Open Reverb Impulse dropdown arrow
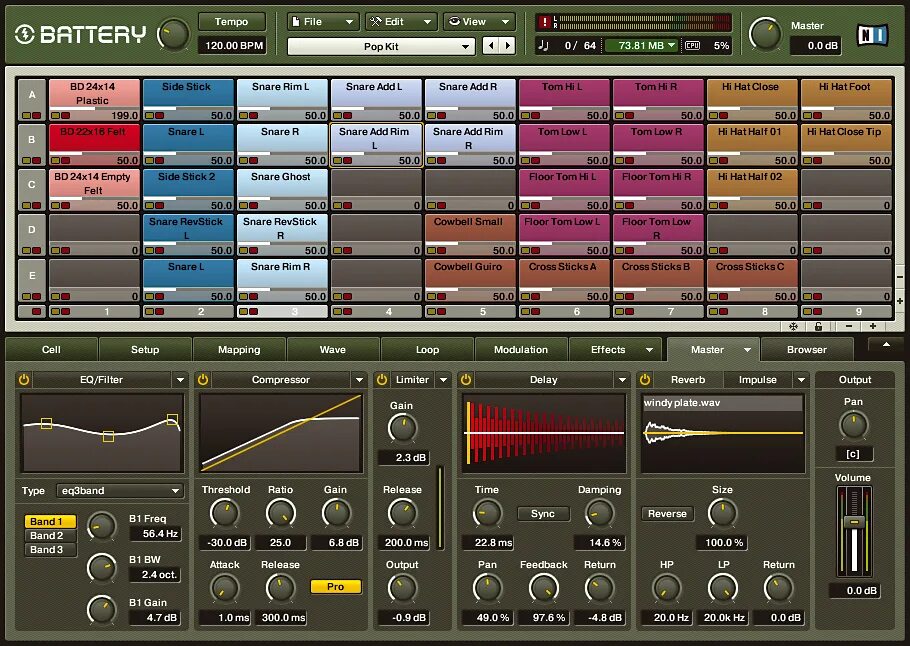 (801, 380)
